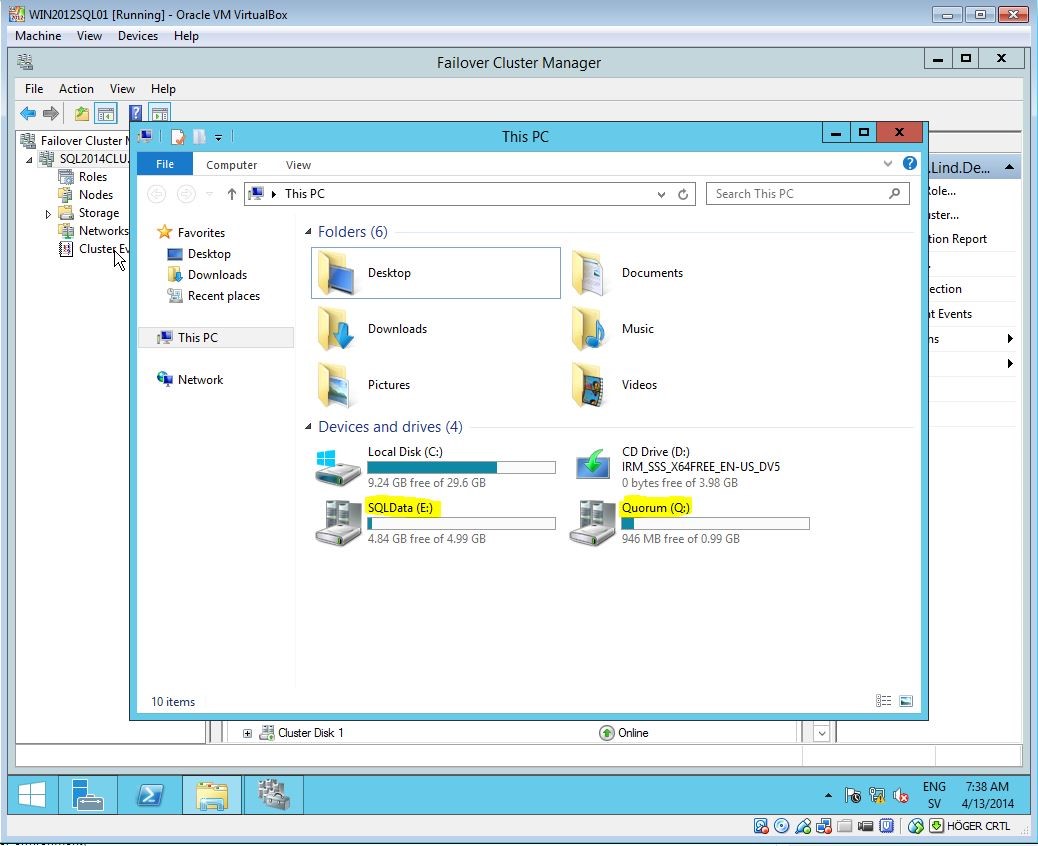This screenshot has width=1038, height=846.
Task: Click the Local Disk (C:) drive icon
Action: [339, 467]
